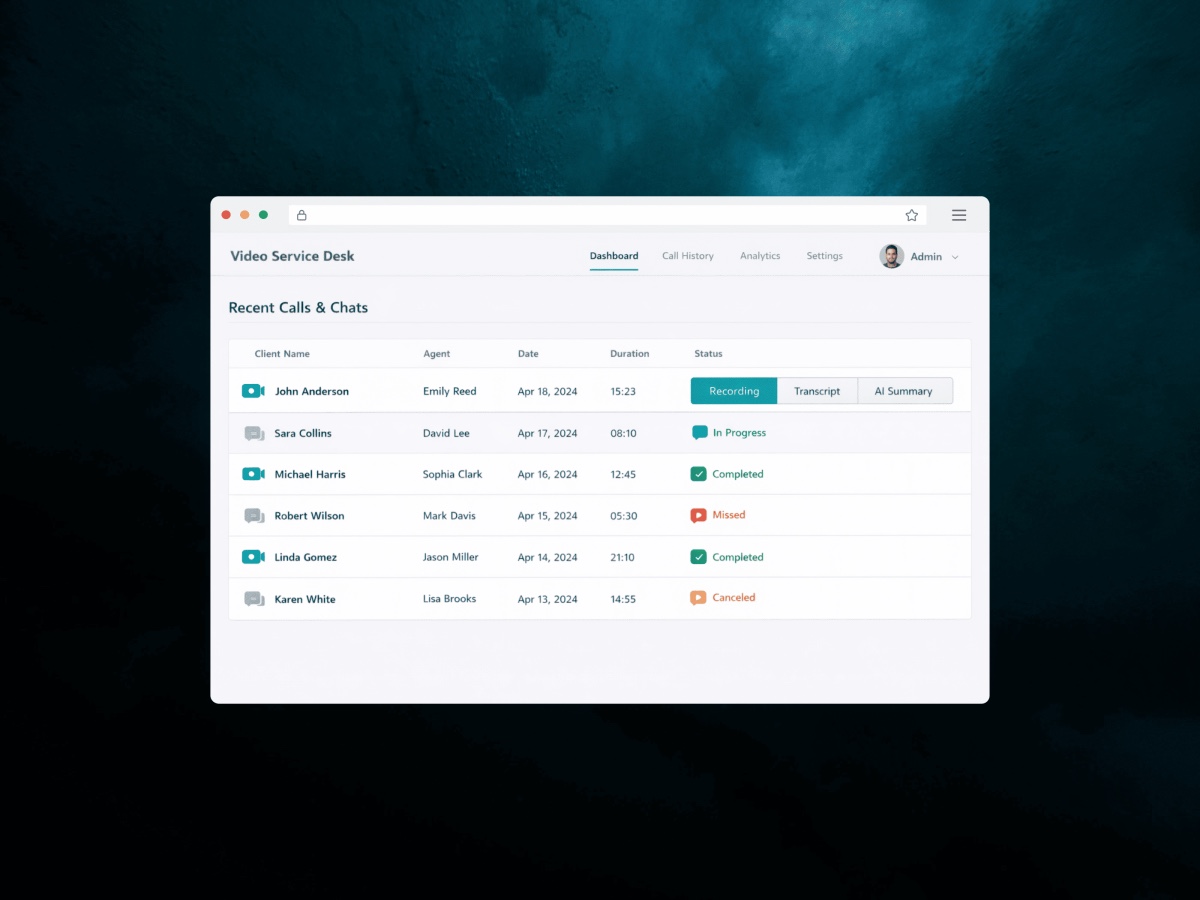Click the Missed status icon for Robert Wilson
Image resolution: width=1200 pixels, height=900 pixels.
tap(698, 514)
